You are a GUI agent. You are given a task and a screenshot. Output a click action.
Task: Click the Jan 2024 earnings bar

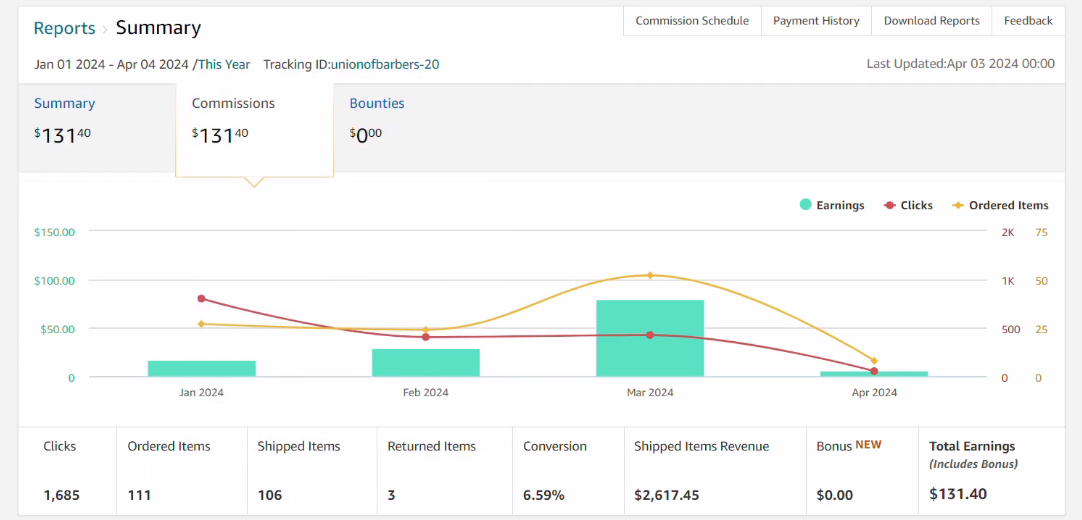coord(201,368)
